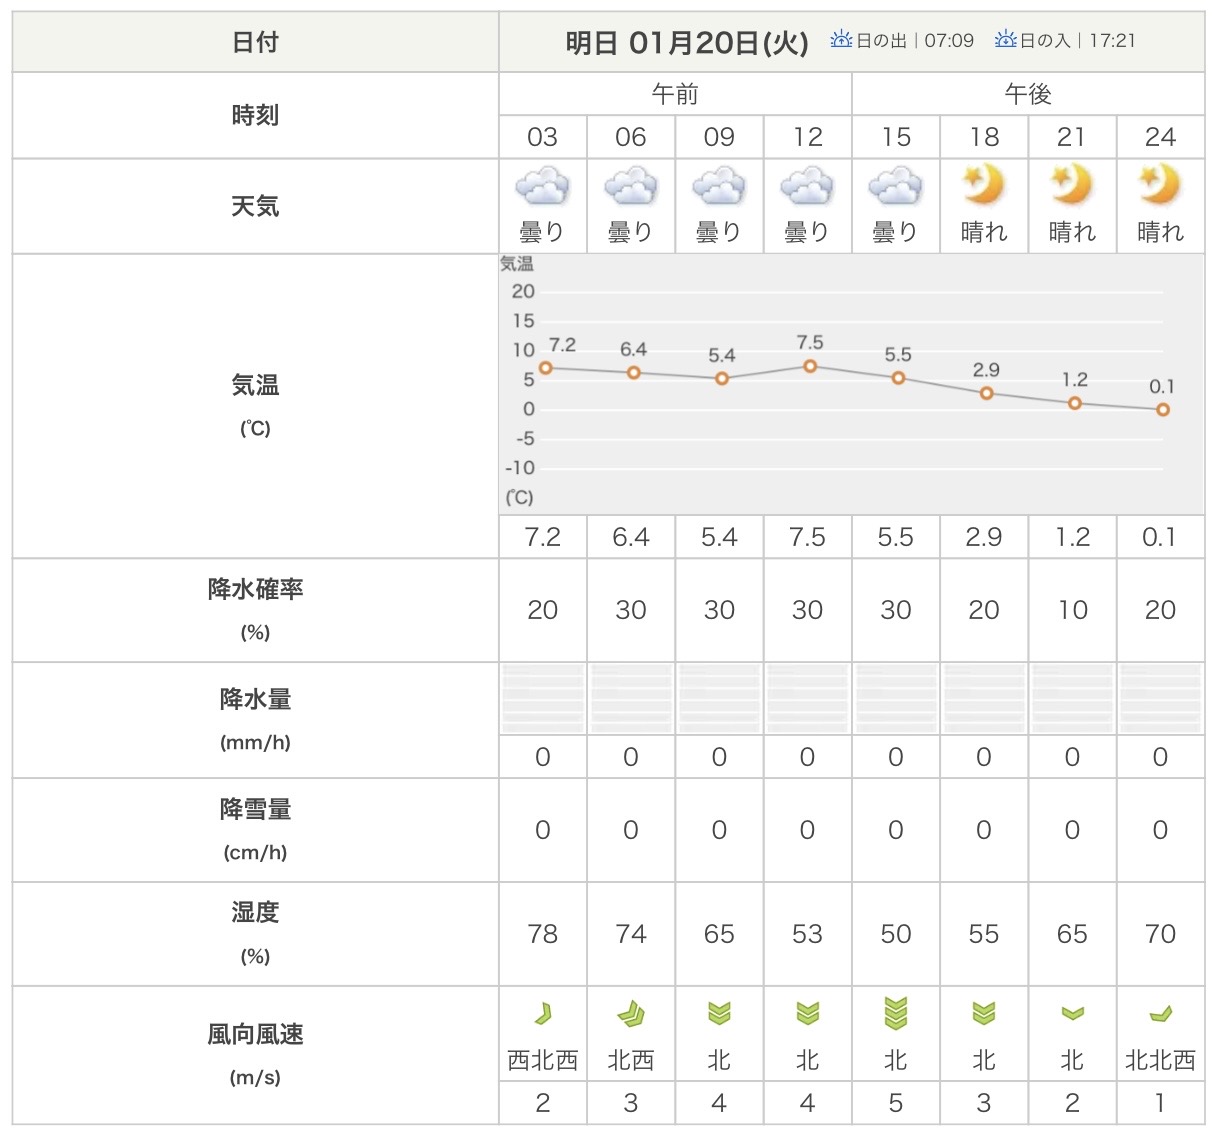Click the 風向風速 row header
The height and width of the screenshot is (1141, 1212).
[x=255, y=1035]
